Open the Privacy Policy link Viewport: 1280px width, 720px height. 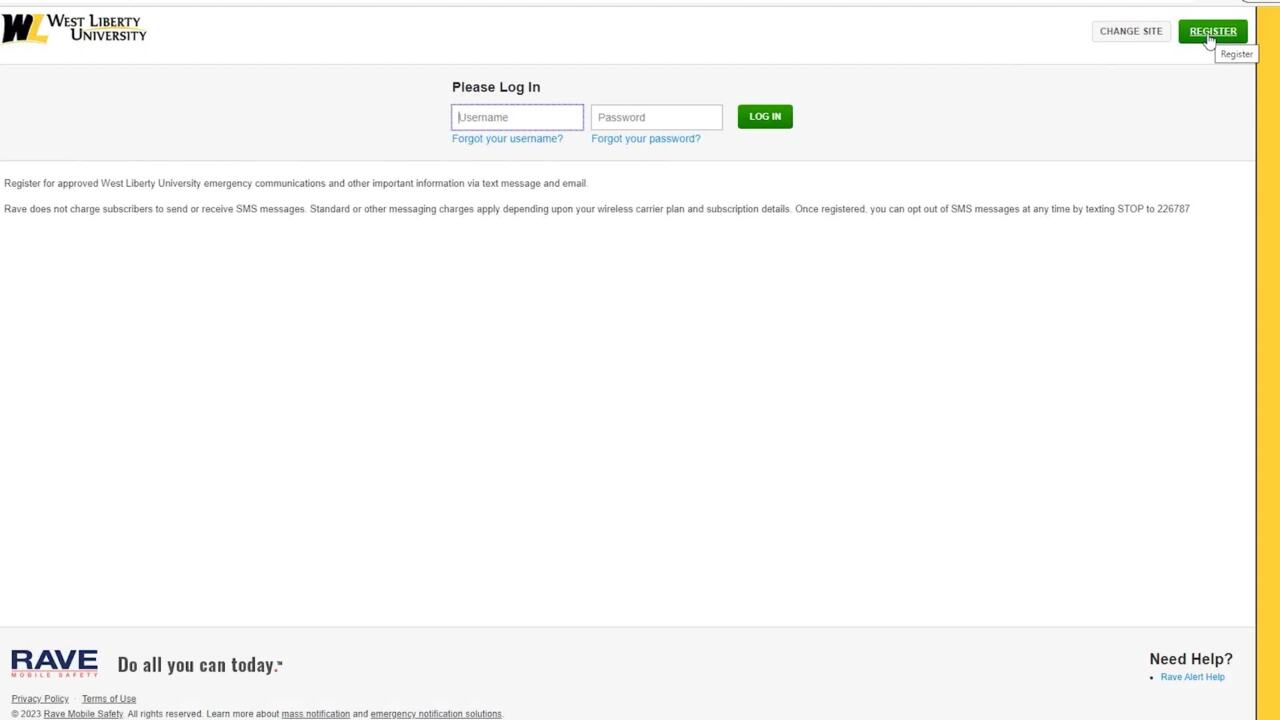coord(40,699)
